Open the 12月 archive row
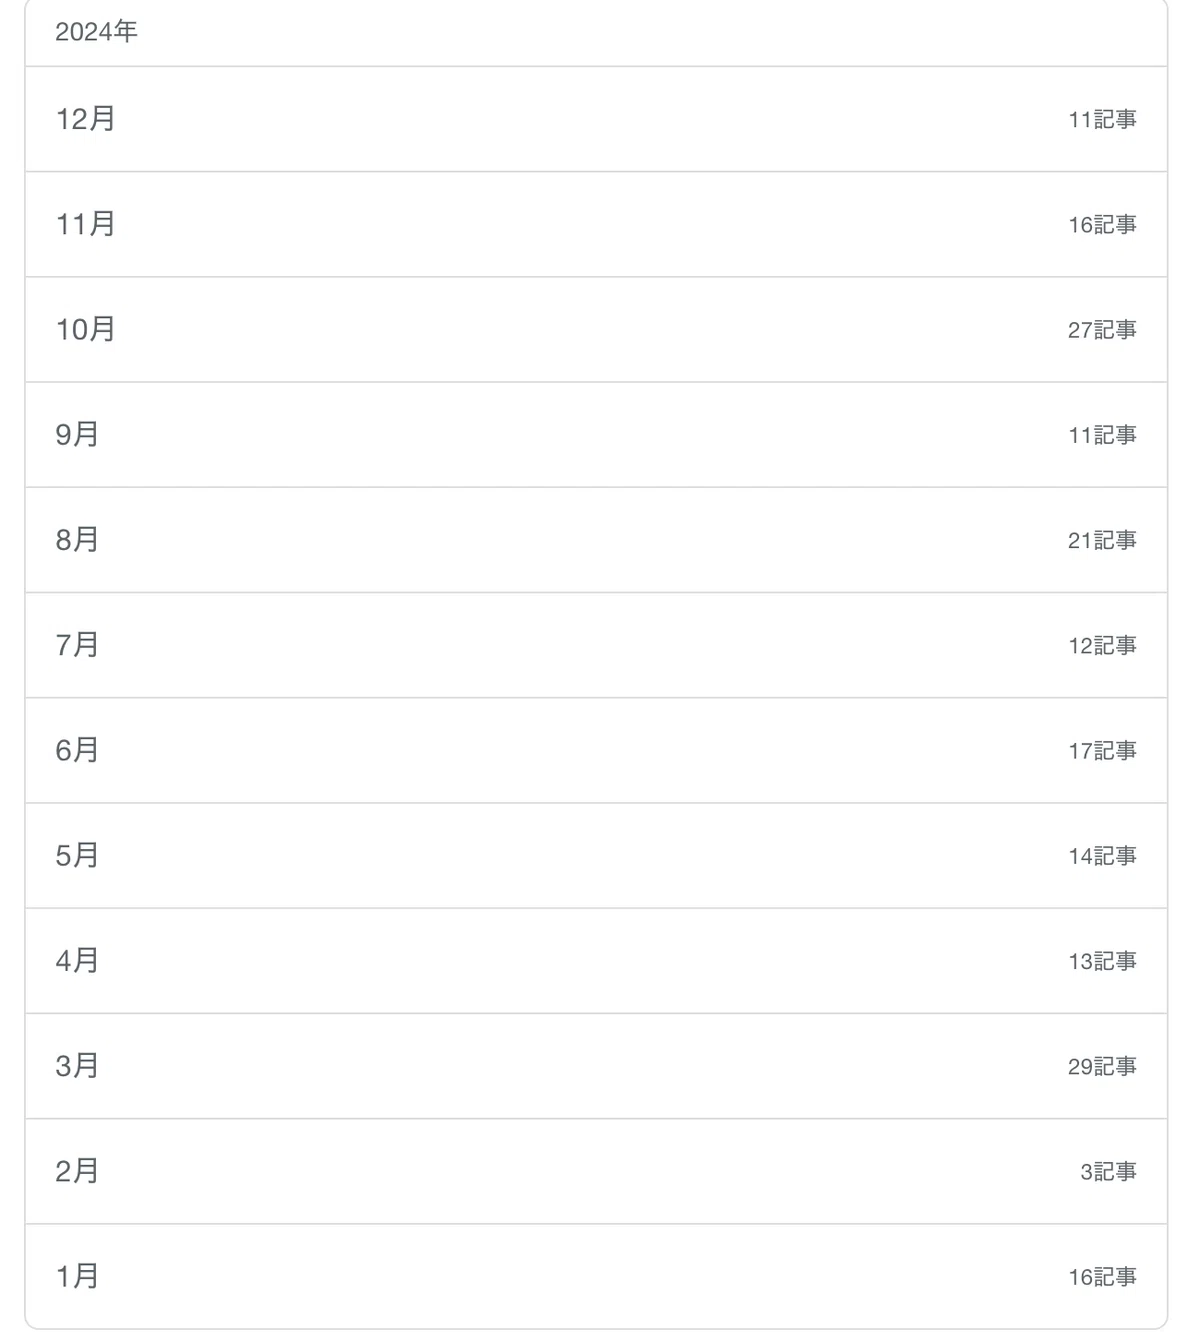 596,119
